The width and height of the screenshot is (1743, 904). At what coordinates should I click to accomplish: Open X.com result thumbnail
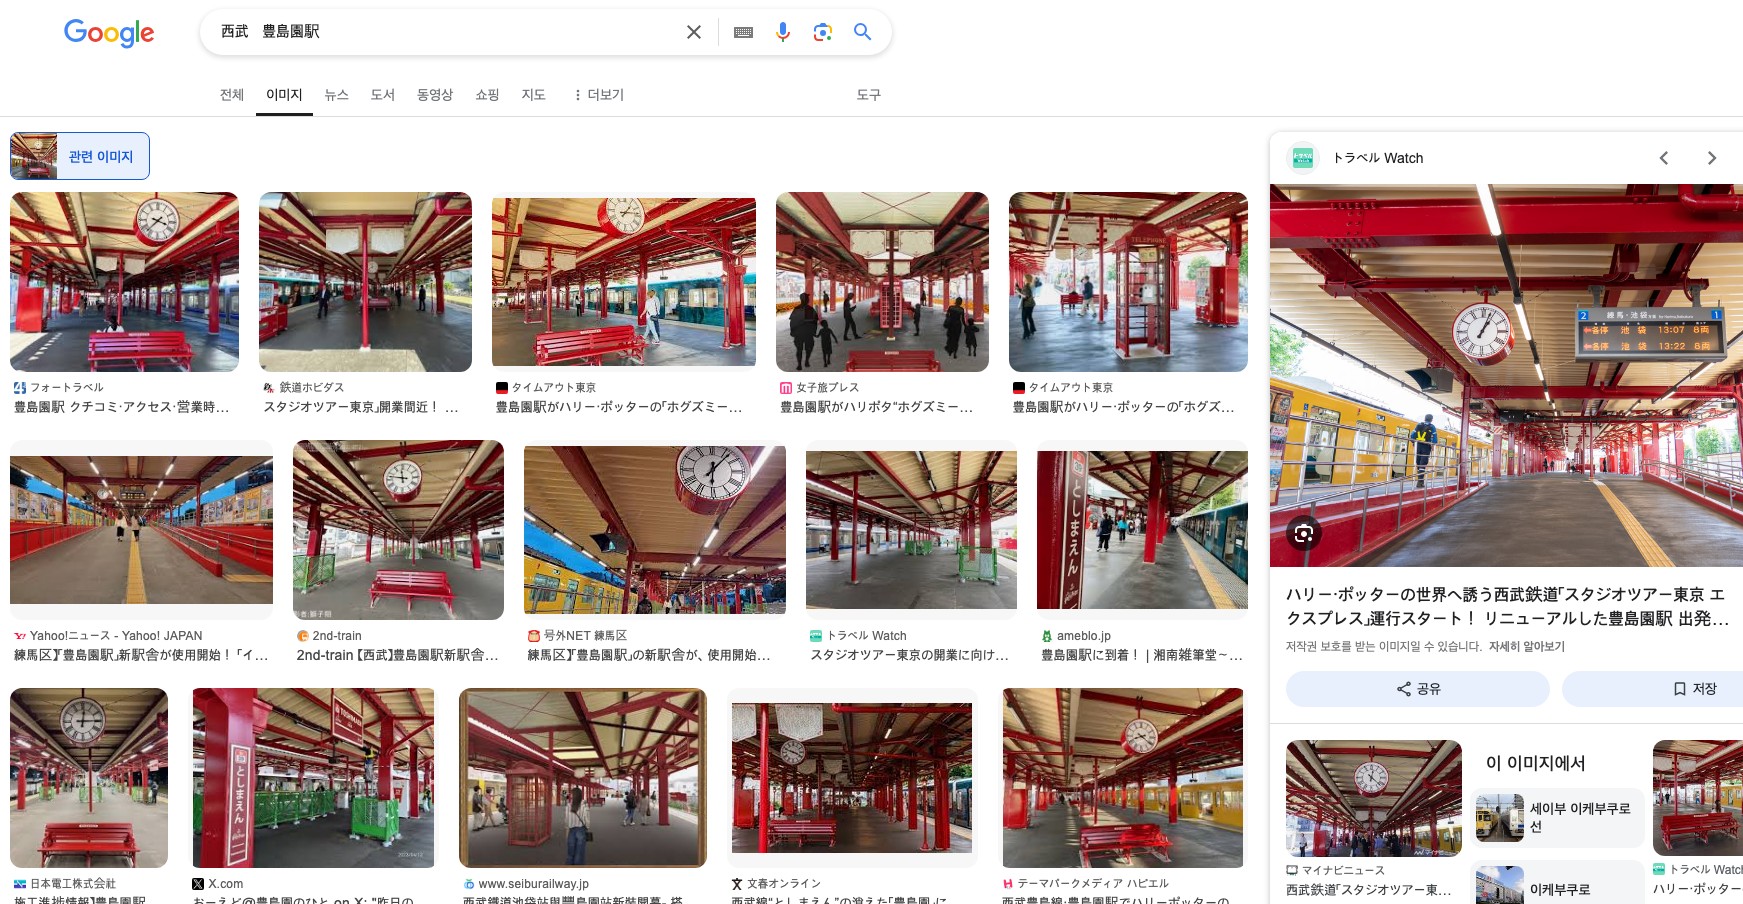pyautogui.click(x=314, y=778)
